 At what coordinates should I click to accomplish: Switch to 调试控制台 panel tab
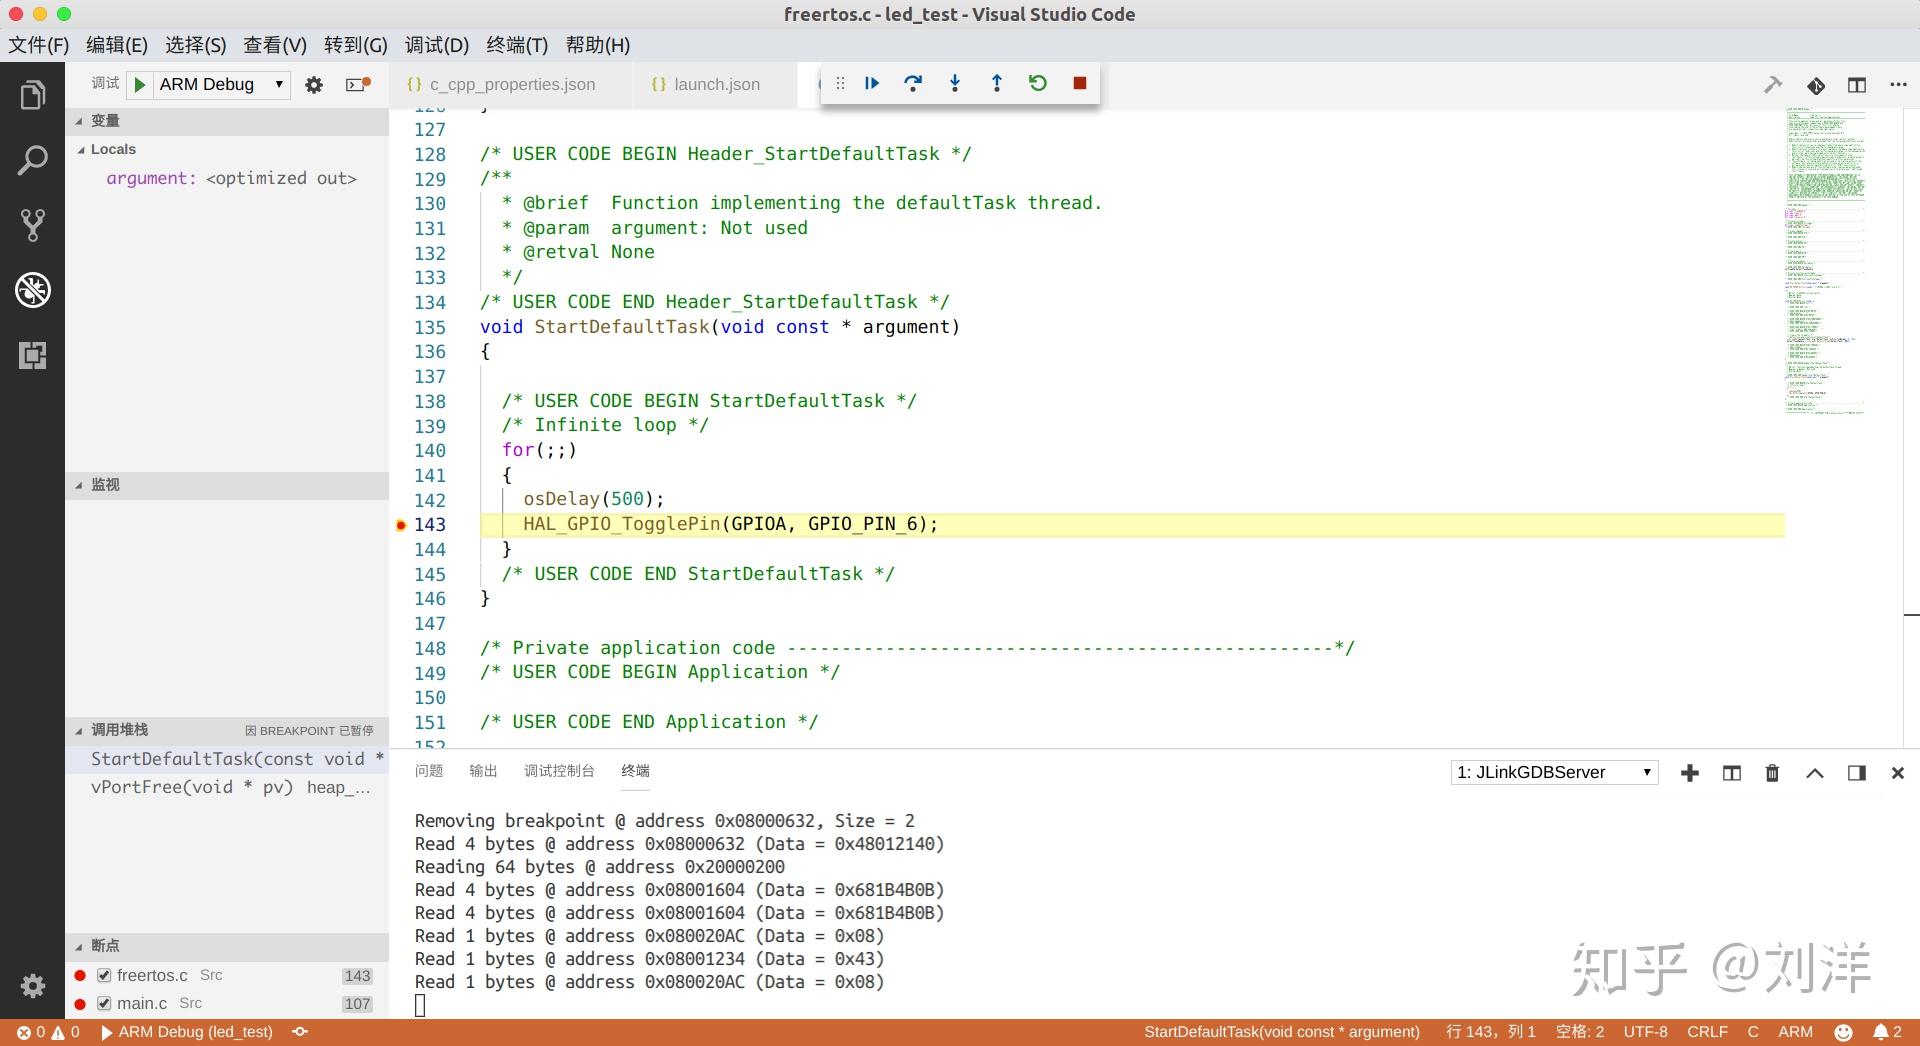point(559,771)
